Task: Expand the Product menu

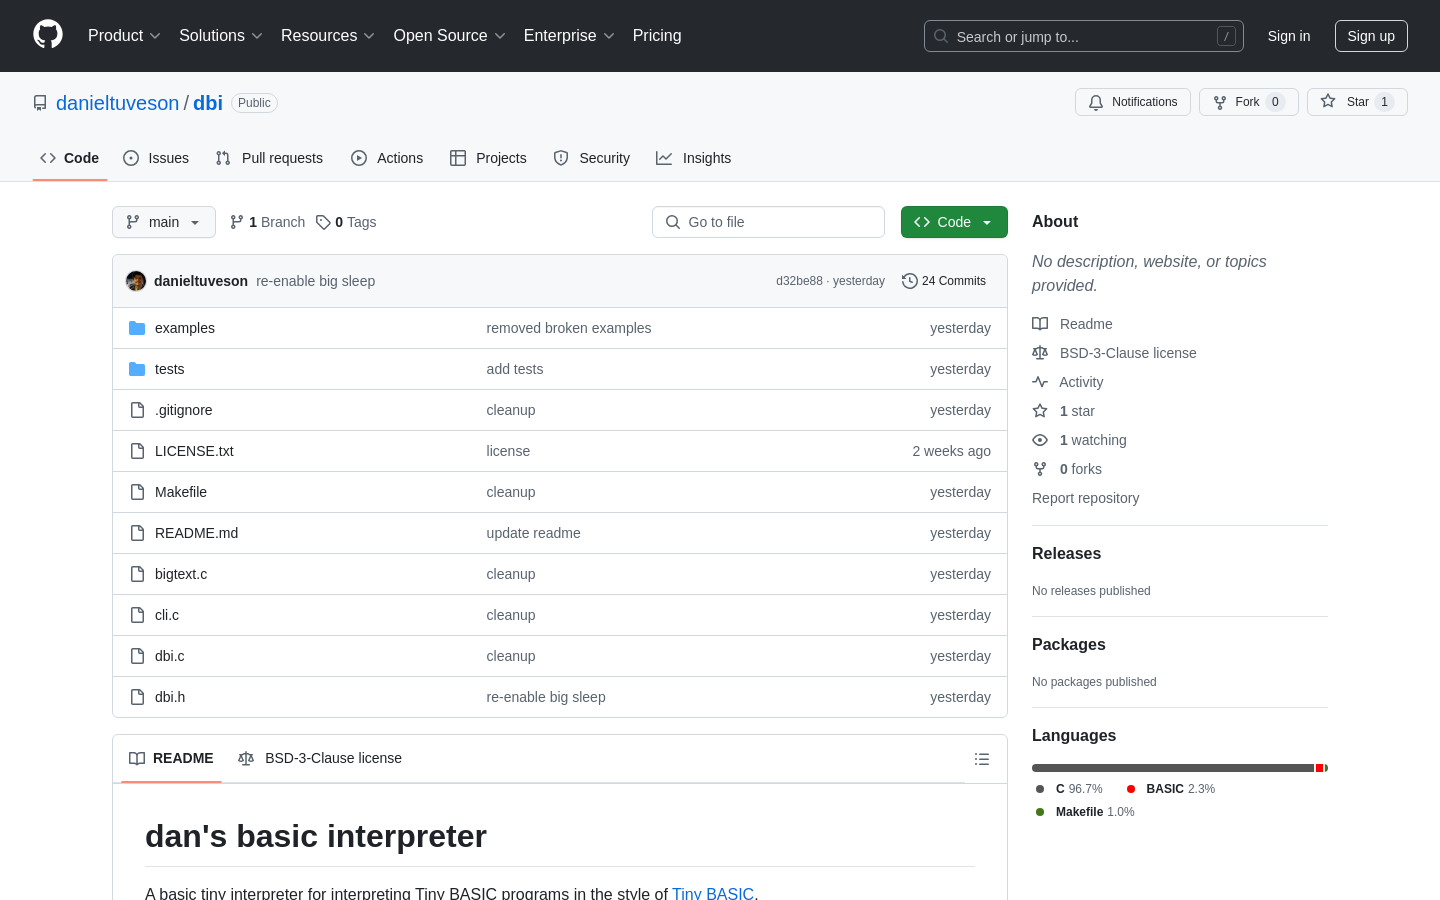Action: coord(124,36)
